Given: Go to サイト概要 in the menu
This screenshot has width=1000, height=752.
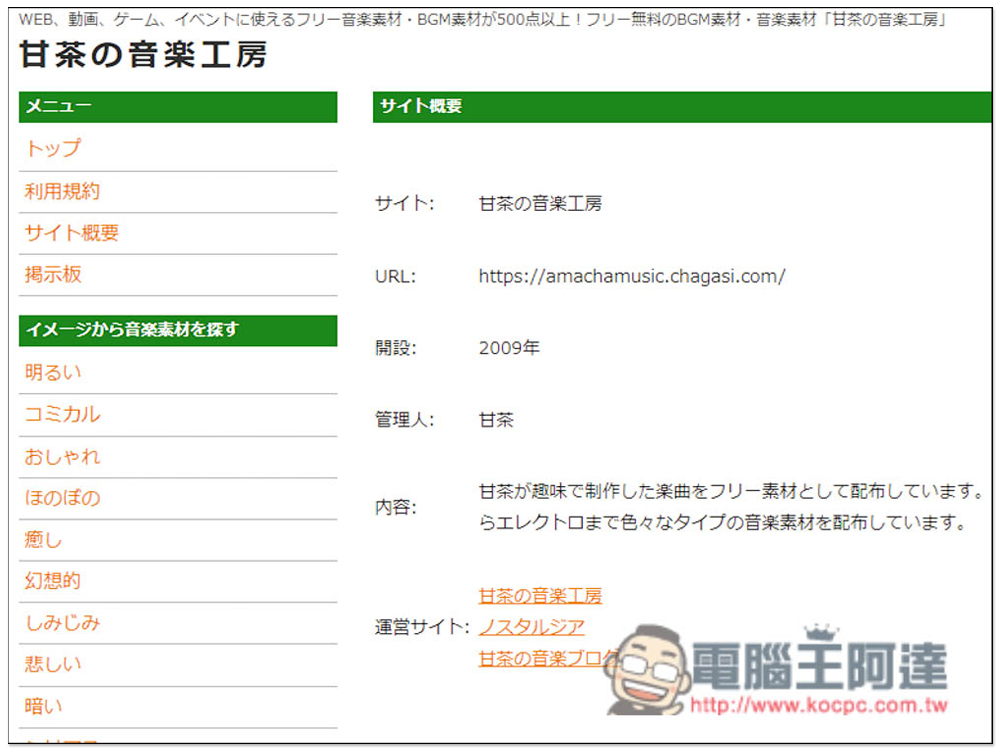Looking at the screenshot, I should click(x=71, y=233).
